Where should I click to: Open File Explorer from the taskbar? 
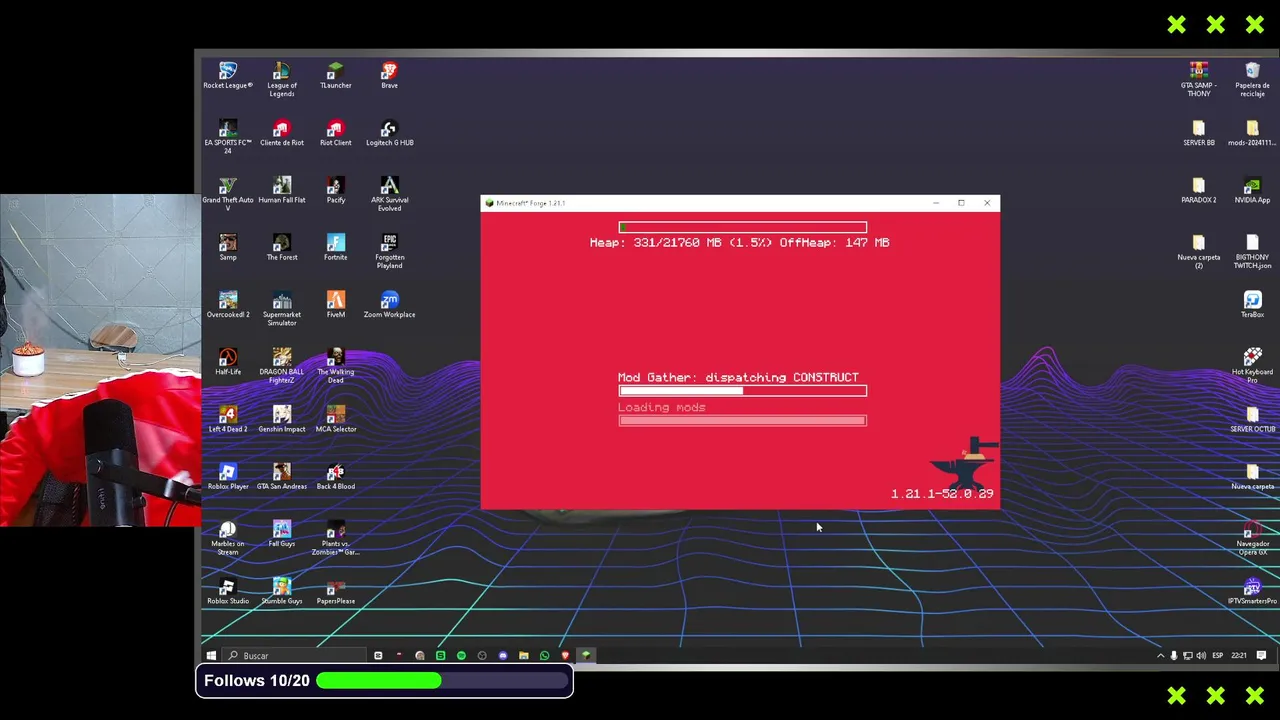523,656
